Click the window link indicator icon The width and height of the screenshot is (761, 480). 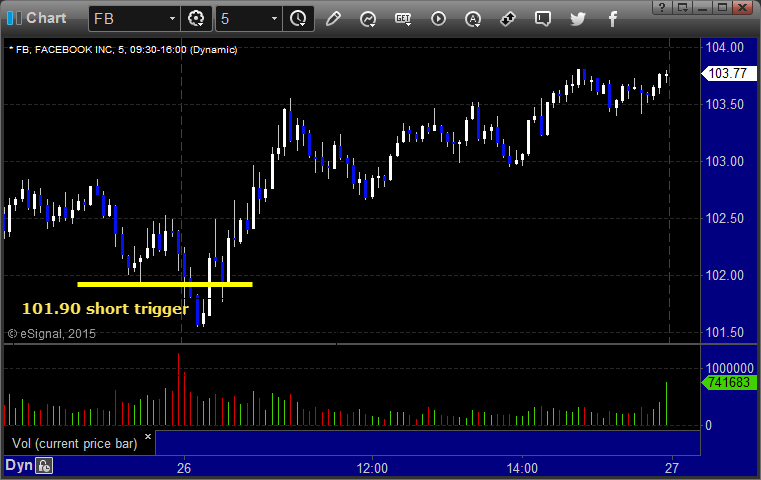point(15,18)
